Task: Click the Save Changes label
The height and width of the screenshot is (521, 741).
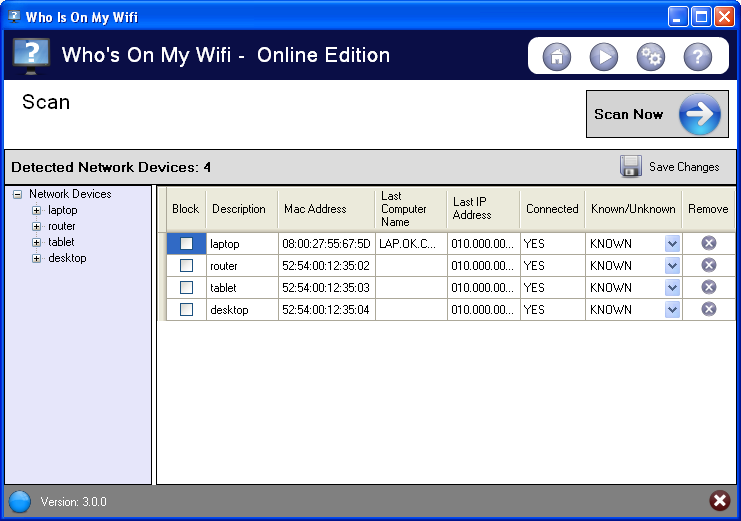Action: tap(684, 167)
